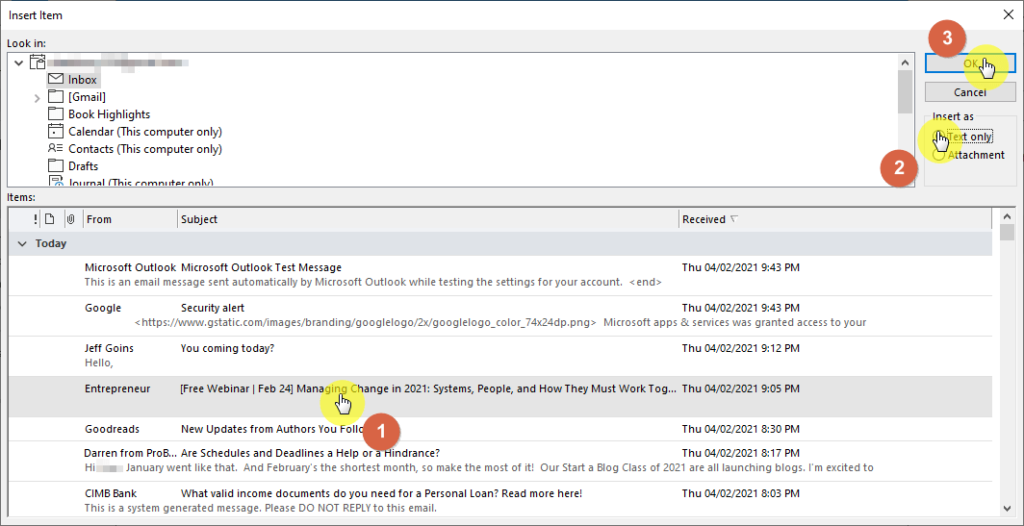The height and width of the screenshot is (526, 1024).
Task: Close the Insert Item dialog
Action: pyautogui.click(x=1008, y=14)
